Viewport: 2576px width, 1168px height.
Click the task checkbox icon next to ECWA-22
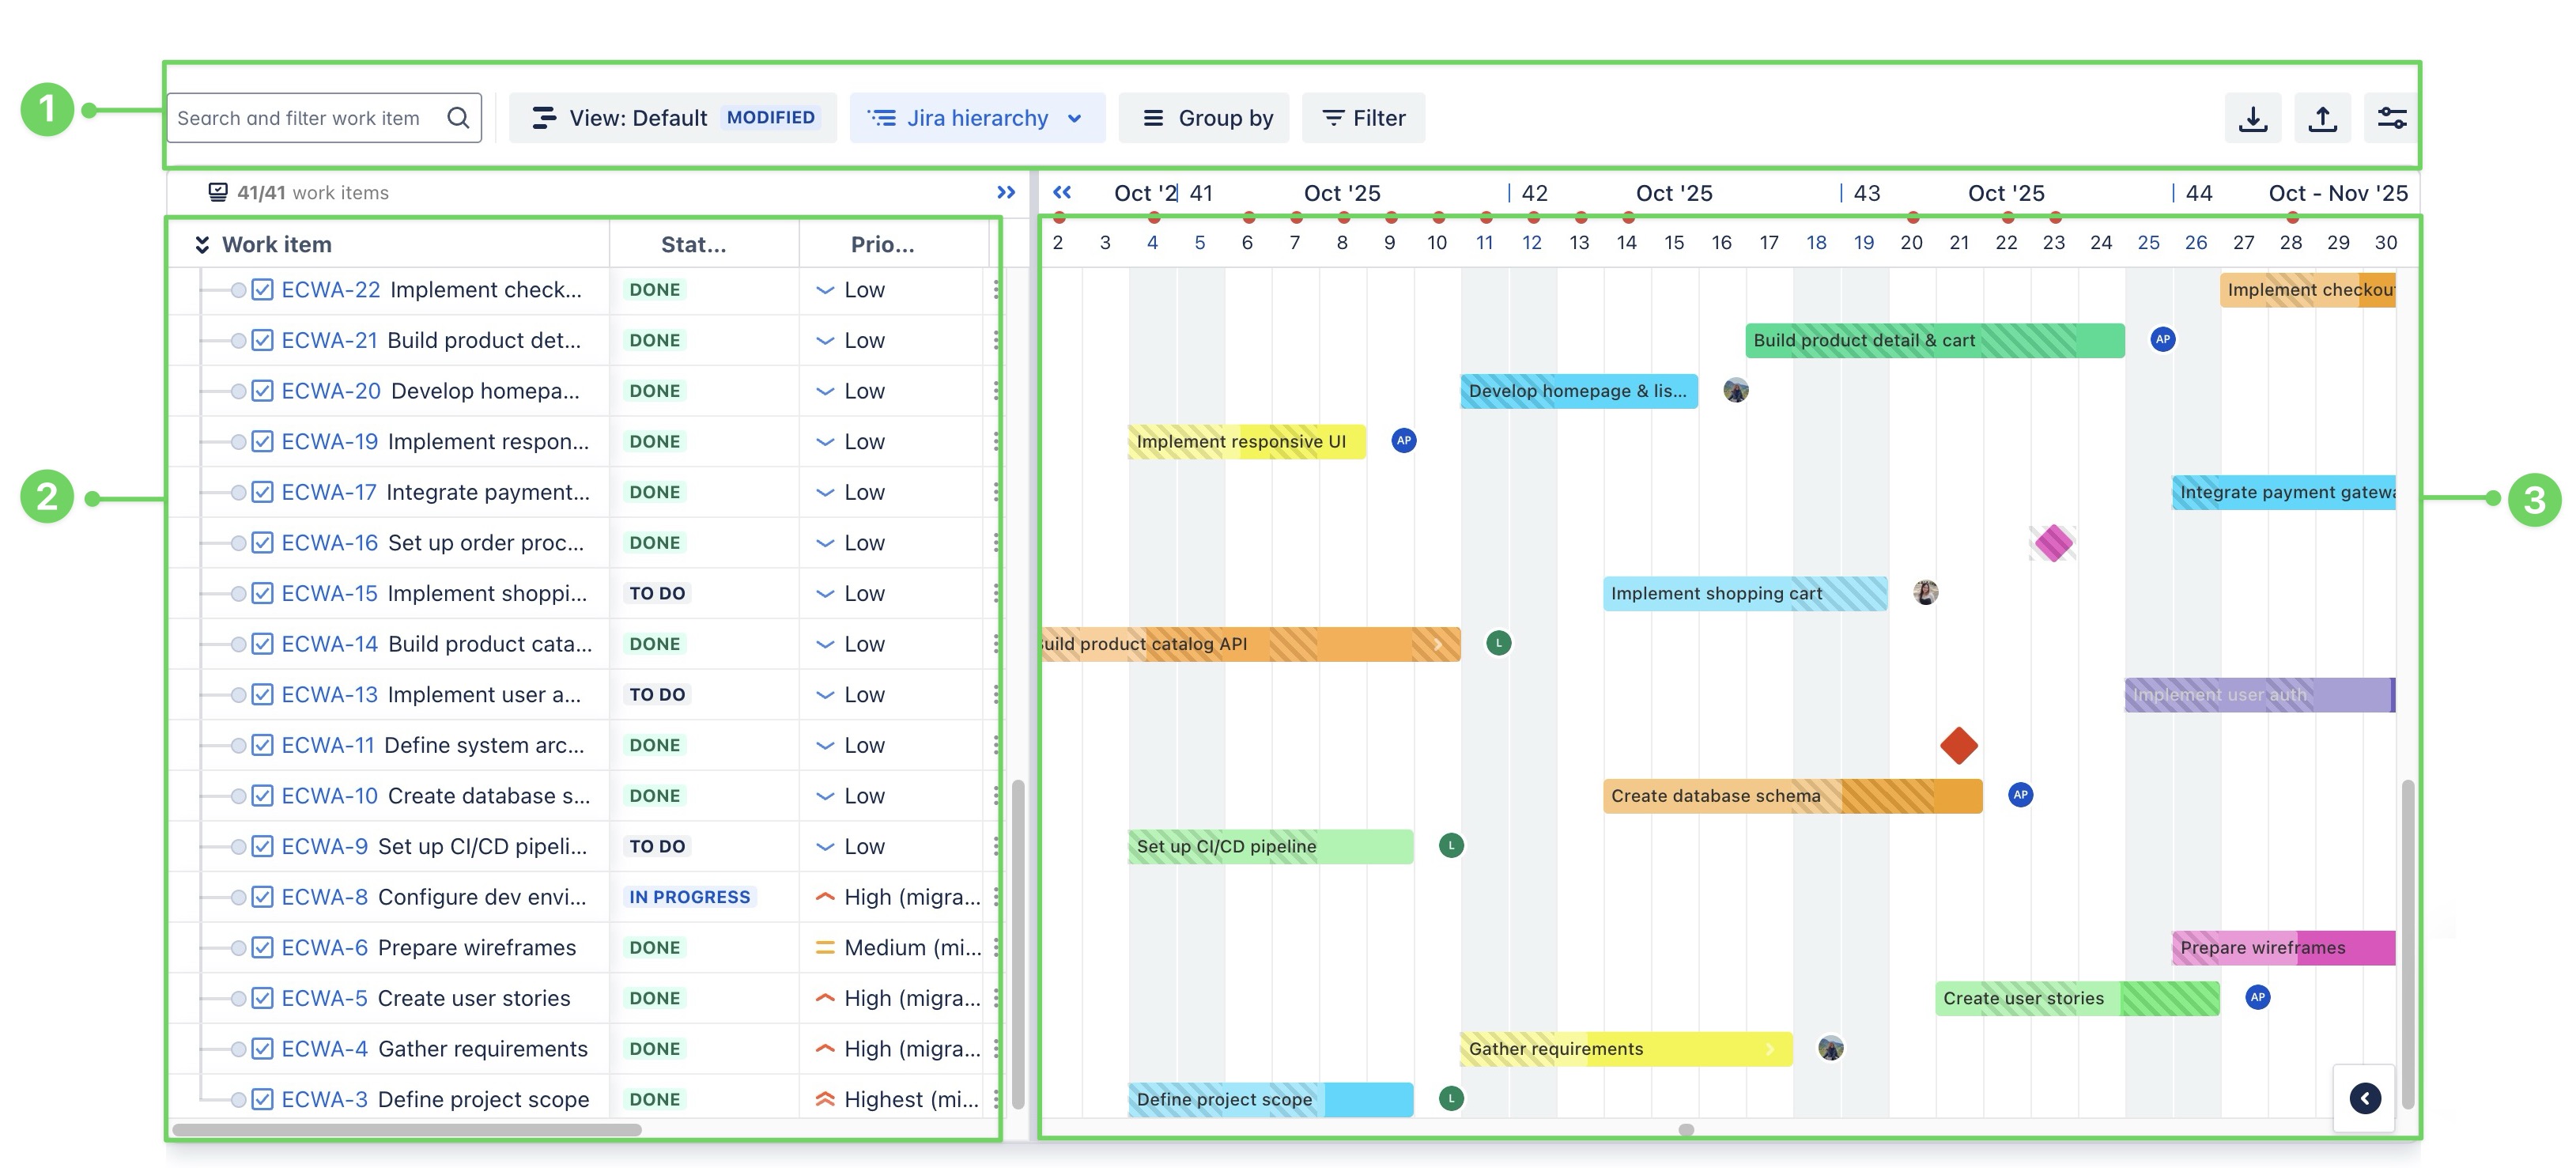pos(262,290)
